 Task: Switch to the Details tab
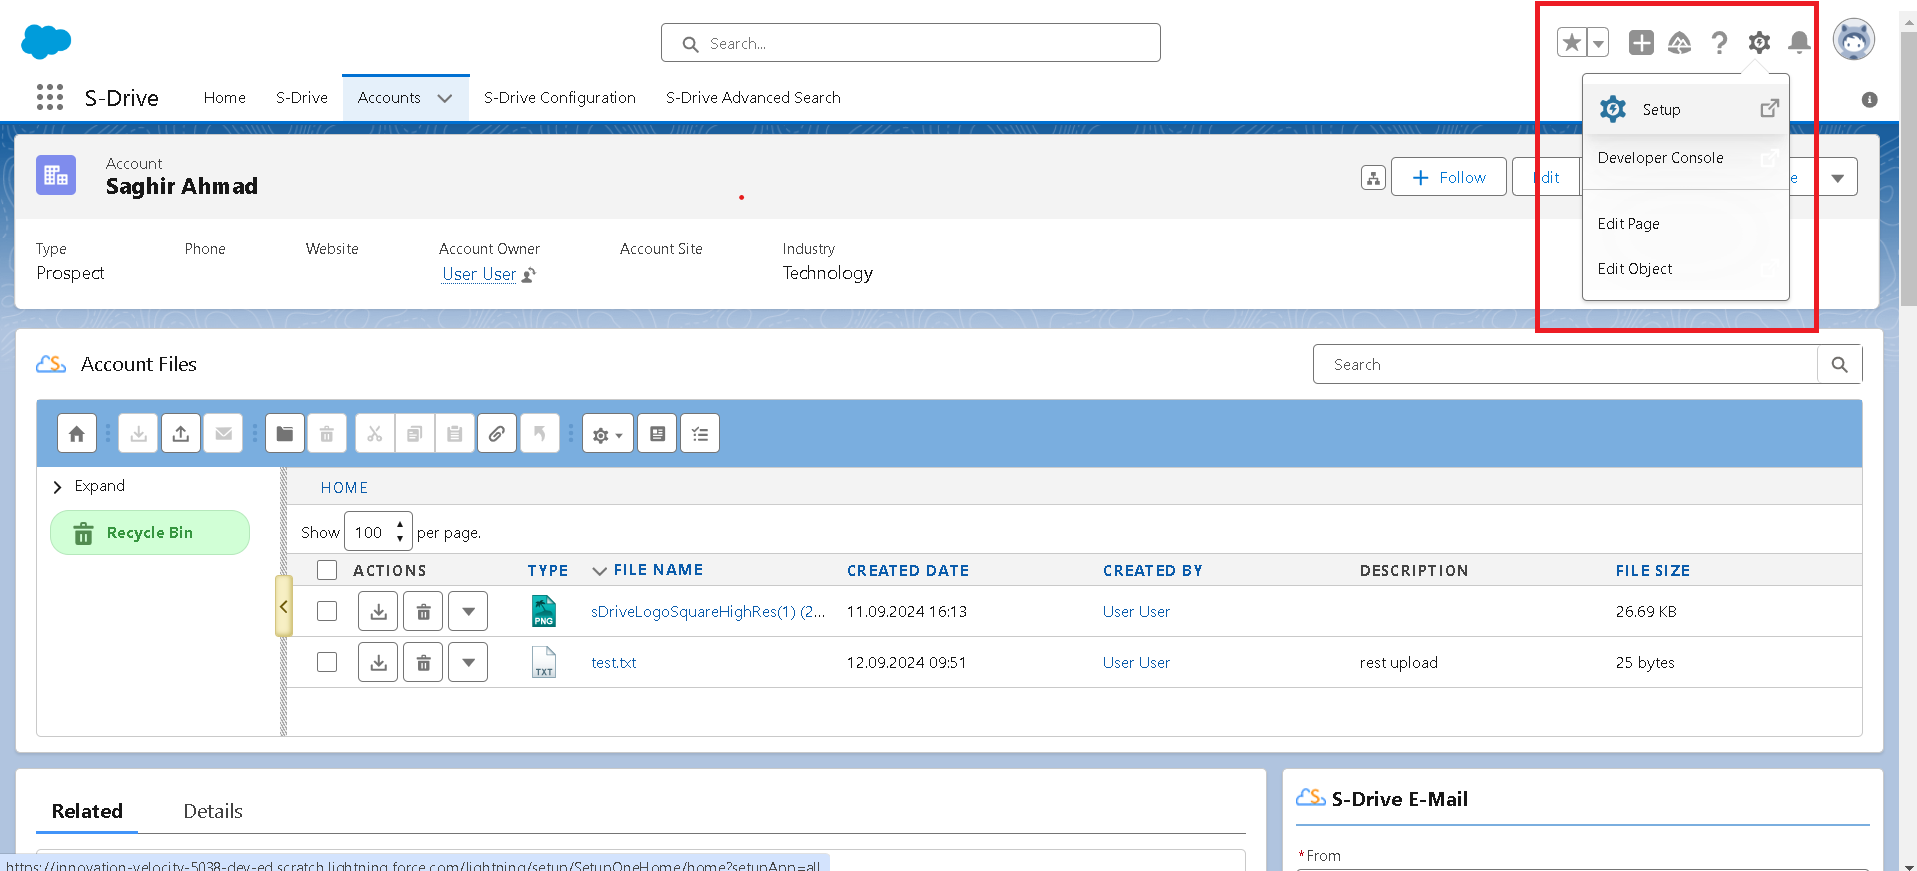click(x=213, y=811)
